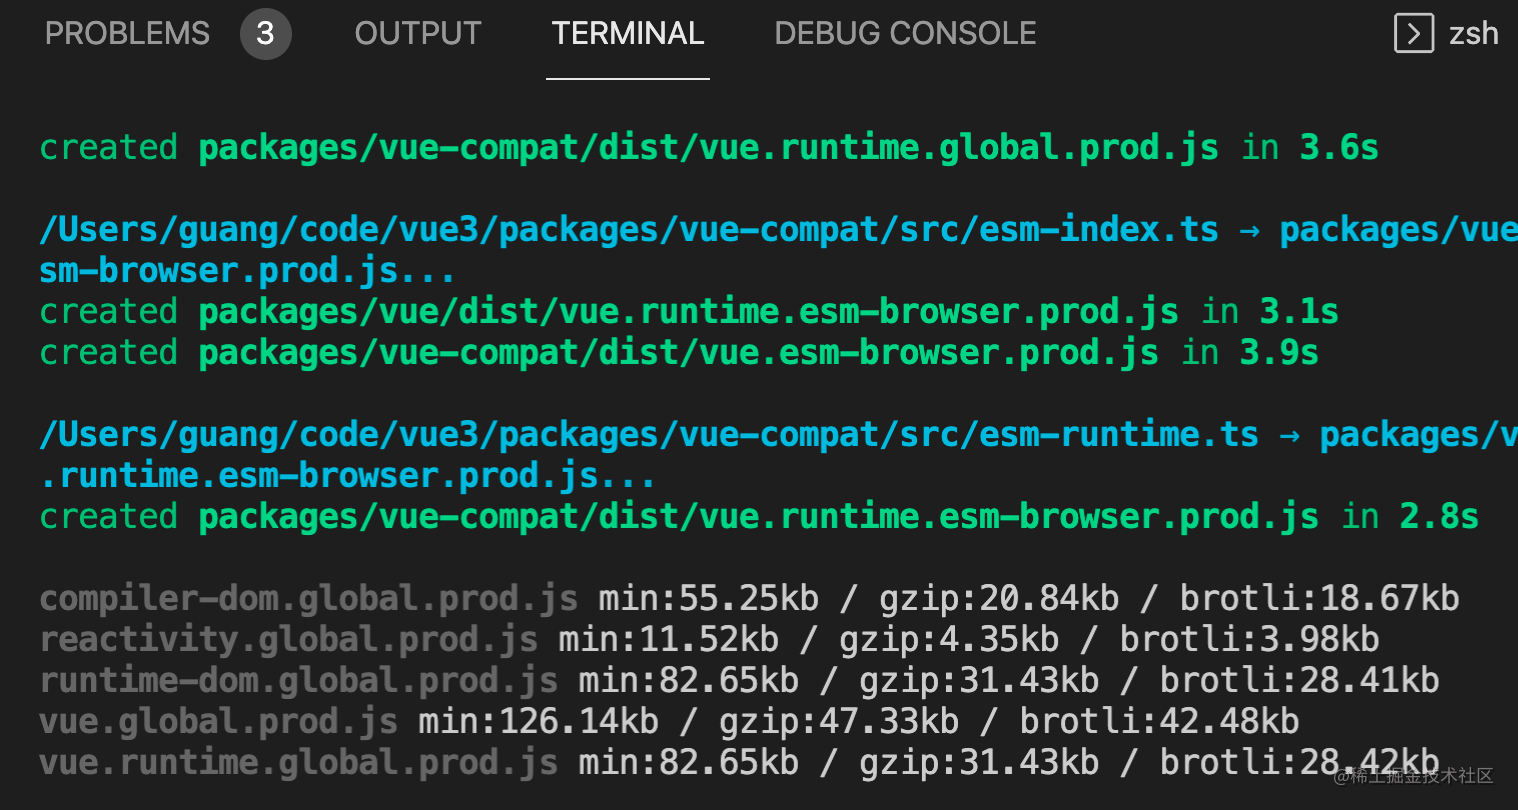Click the wrapped sm-browser.prod.js... line
This screenshot has height=810, width=1518.
(247, 271)
